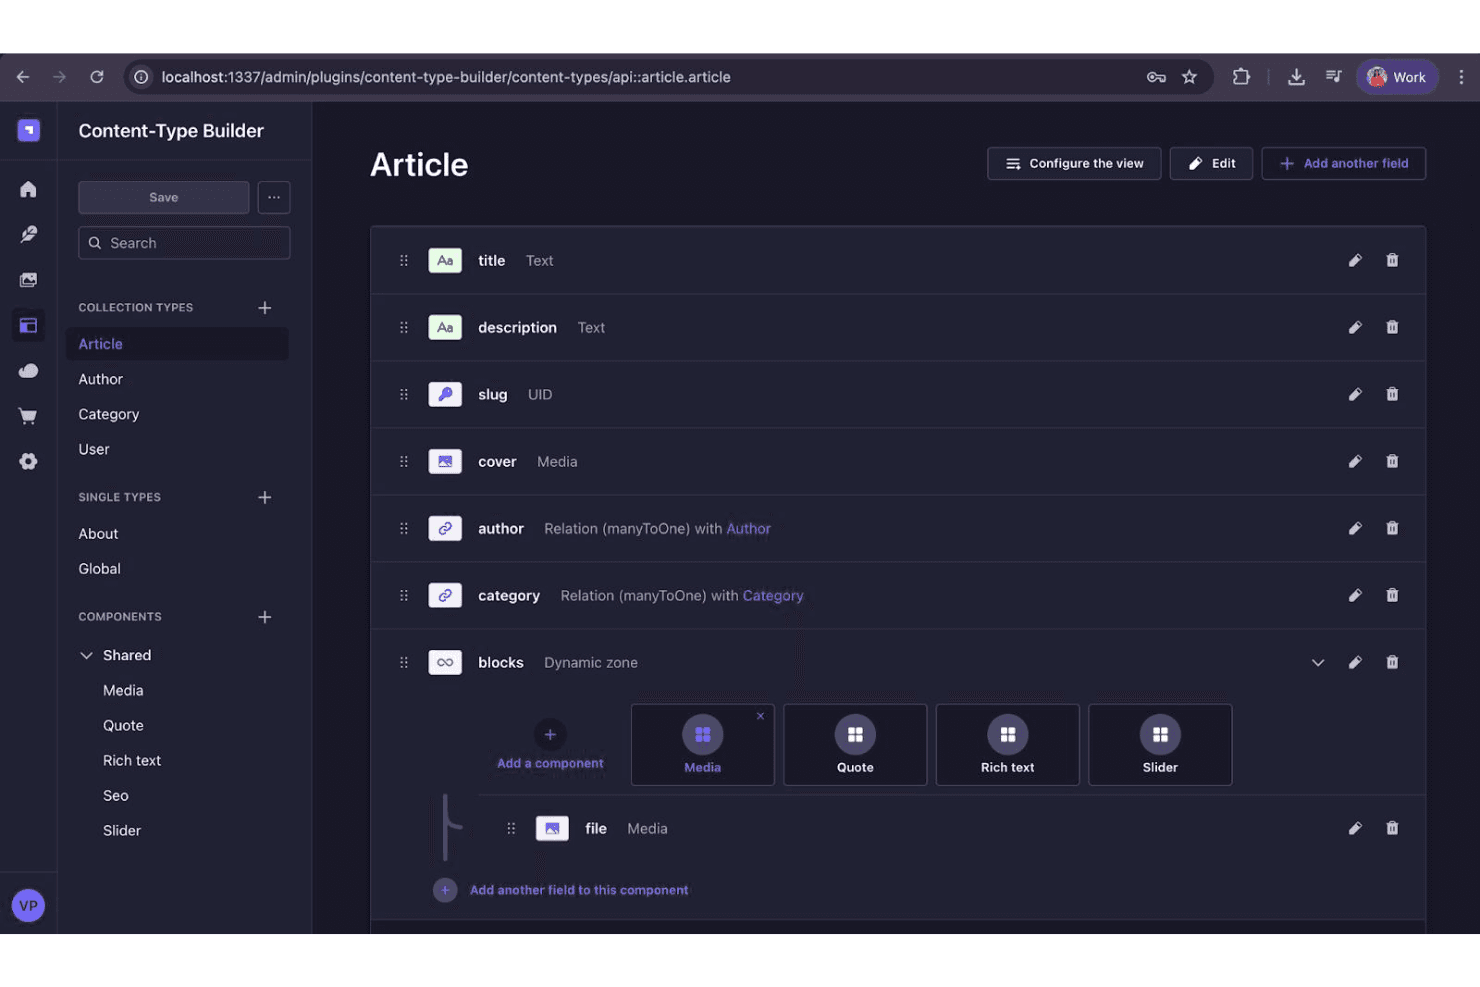Delete the cover media field
Image resolution: width=1480 pixels, height=987 pixels.
point(1392,461)
